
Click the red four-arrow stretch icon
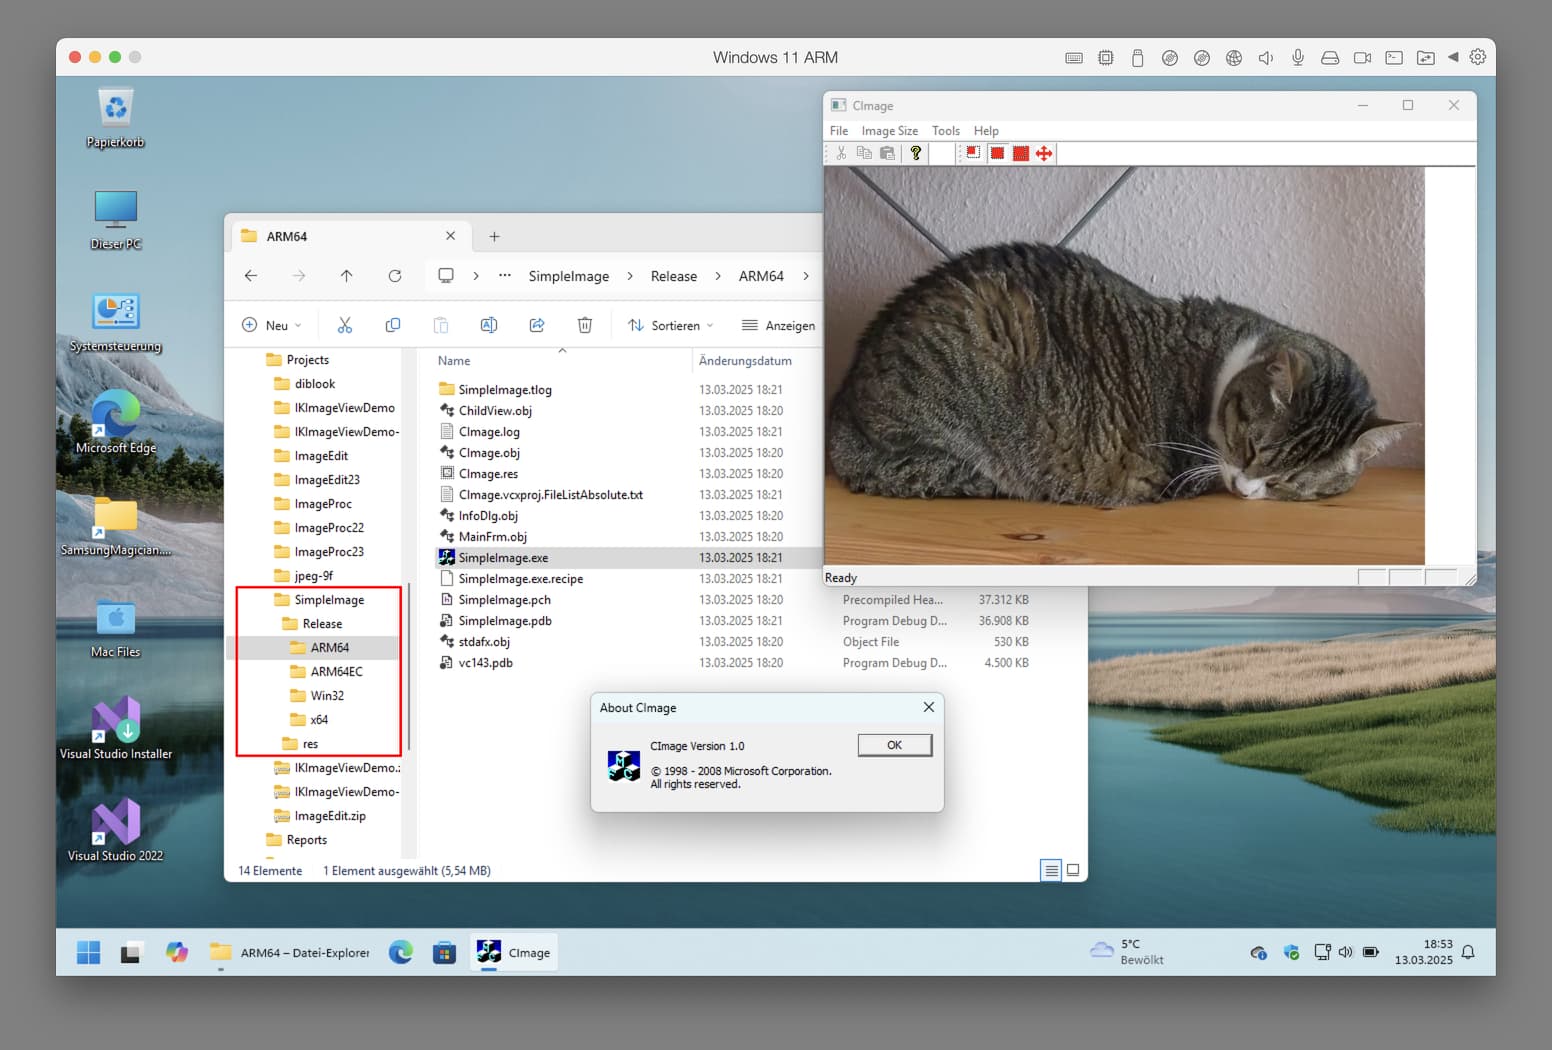coord(1044,153)
